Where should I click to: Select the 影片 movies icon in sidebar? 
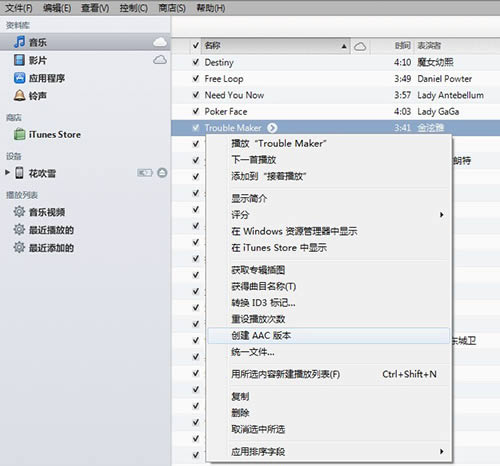(19, 60)
